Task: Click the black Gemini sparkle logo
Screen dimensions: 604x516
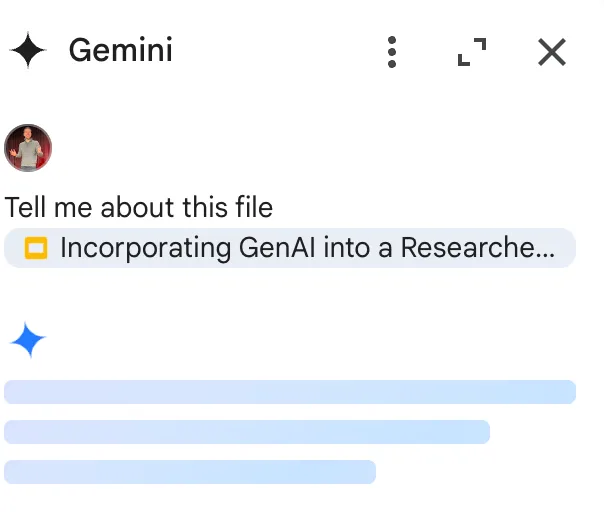Action: pyautogui.click(x=28, y=50)
